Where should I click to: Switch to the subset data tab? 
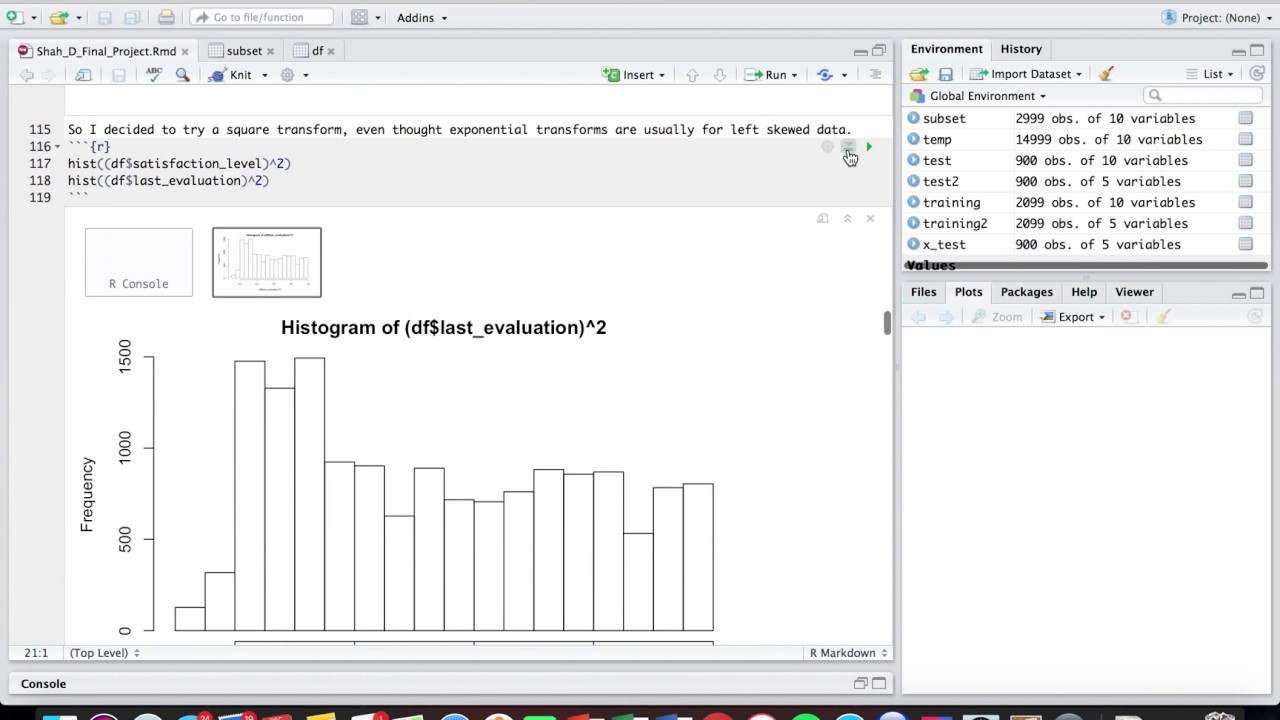[x=243, y=51]
